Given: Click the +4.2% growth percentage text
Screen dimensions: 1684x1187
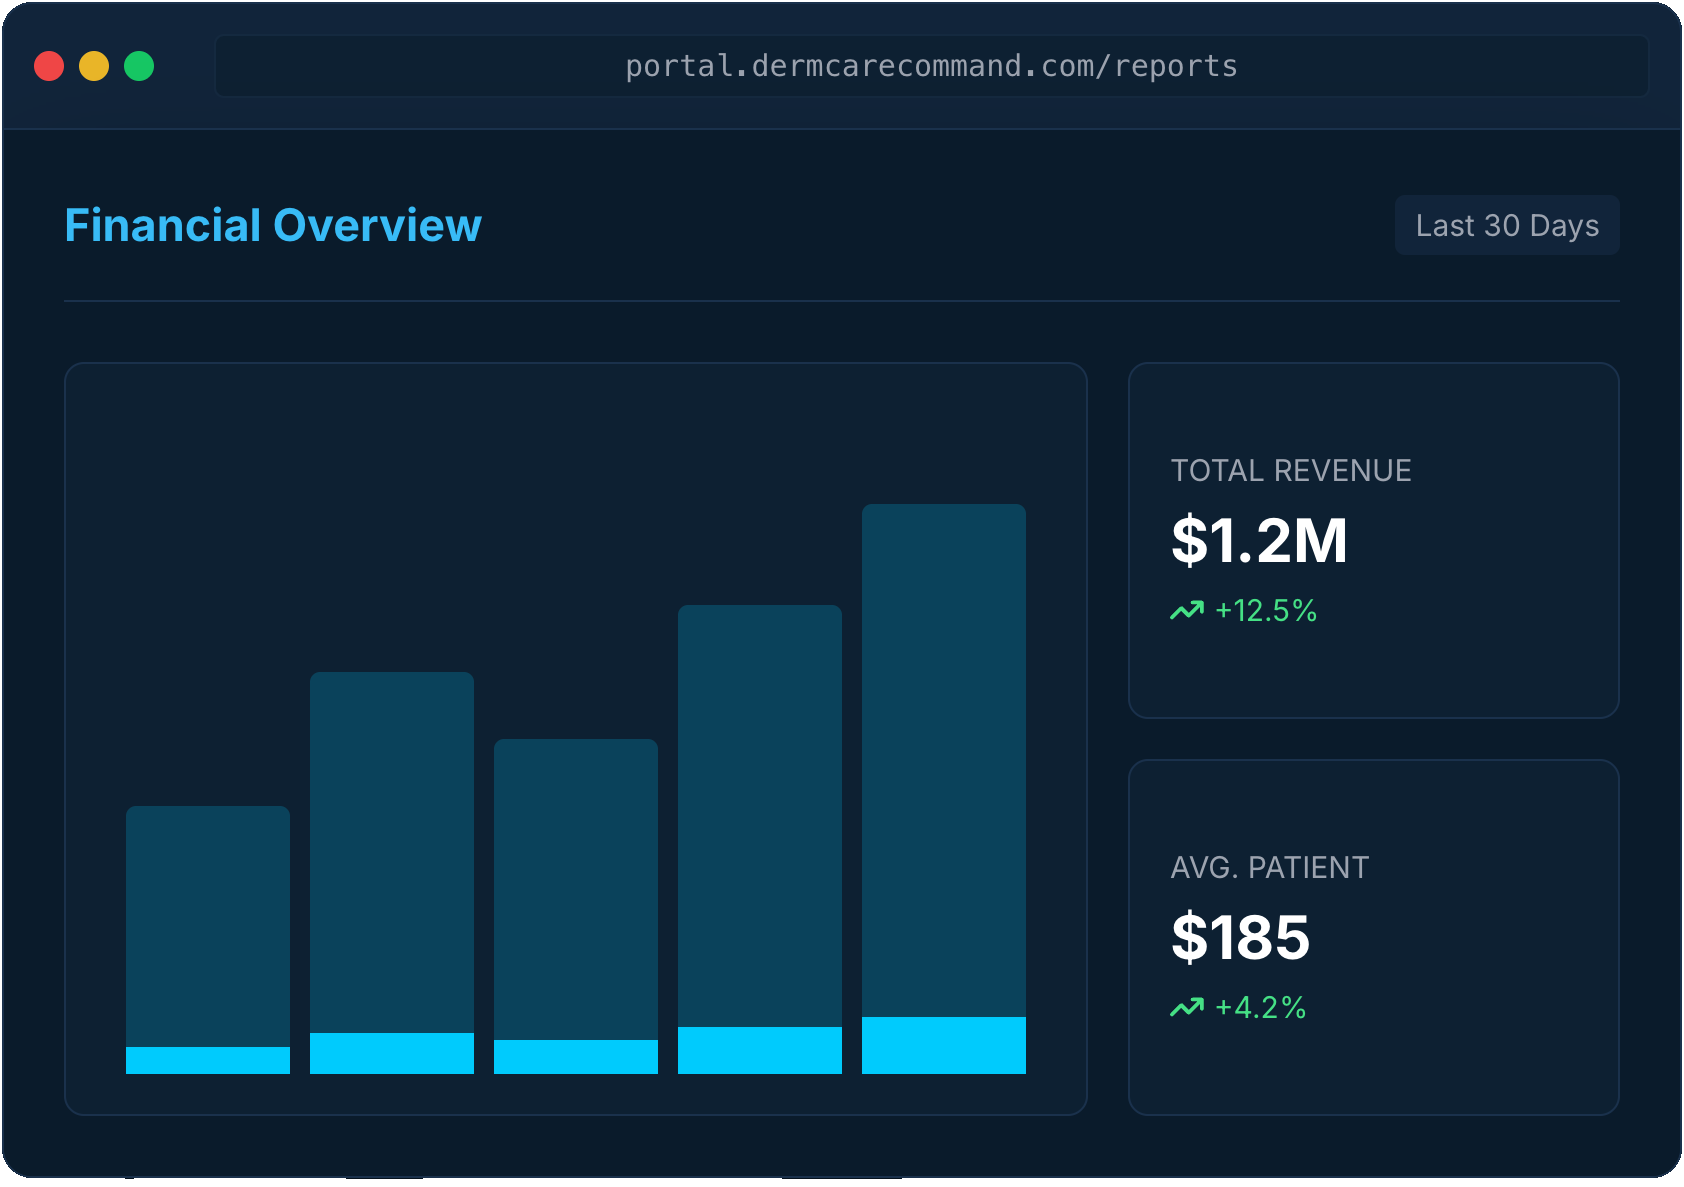Looking at the screenshot, I should (1260, 1007).
